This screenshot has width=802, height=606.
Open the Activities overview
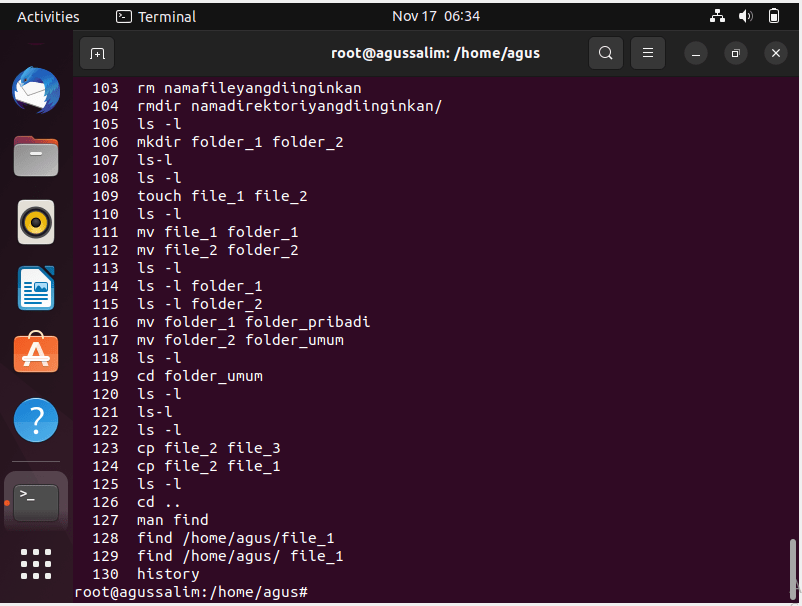coord(48,17)
